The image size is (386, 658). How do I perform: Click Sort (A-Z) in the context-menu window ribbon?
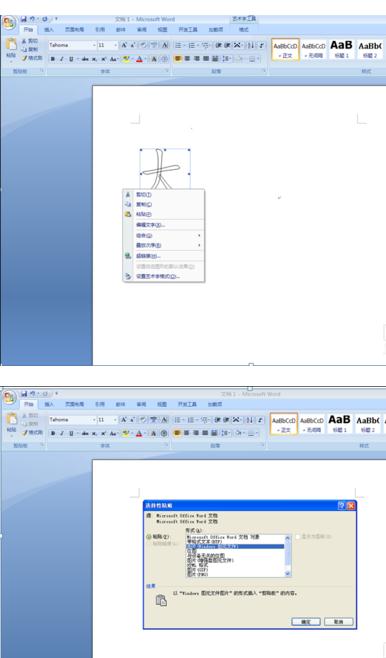tap(250, 45)
